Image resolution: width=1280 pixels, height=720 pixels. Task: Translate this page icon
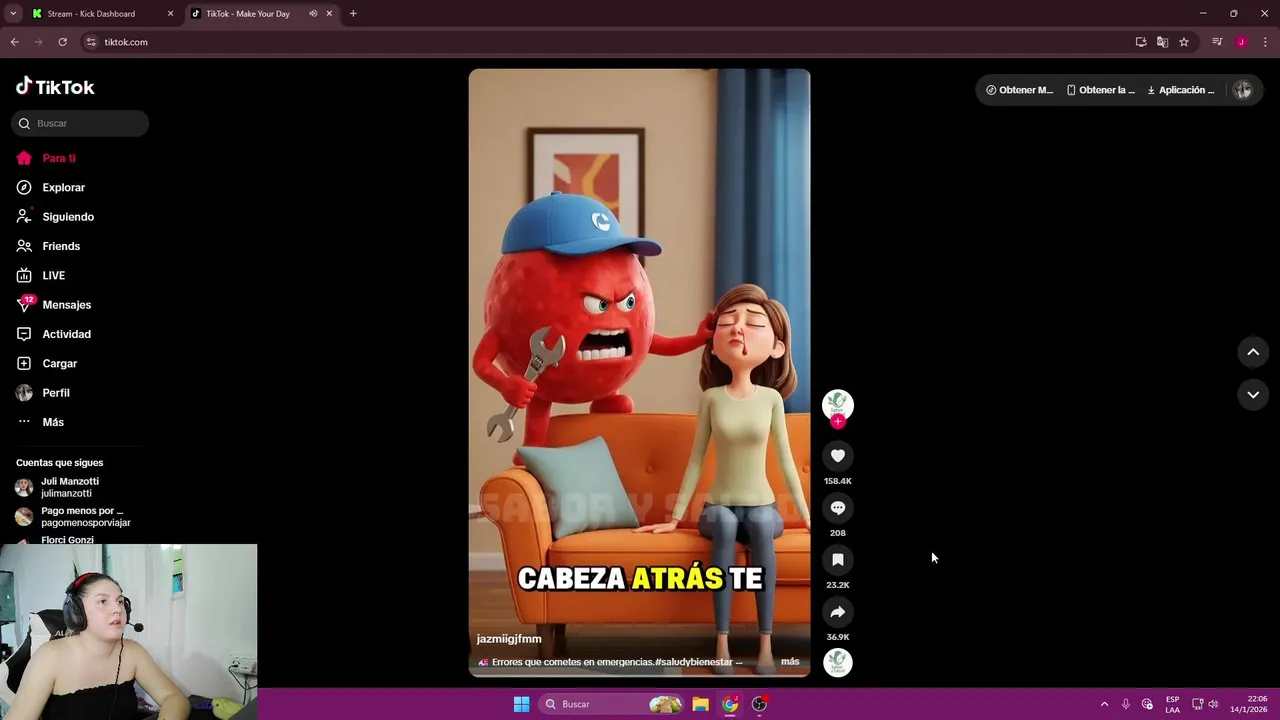pyautogui.click(x=1162, y=42)
